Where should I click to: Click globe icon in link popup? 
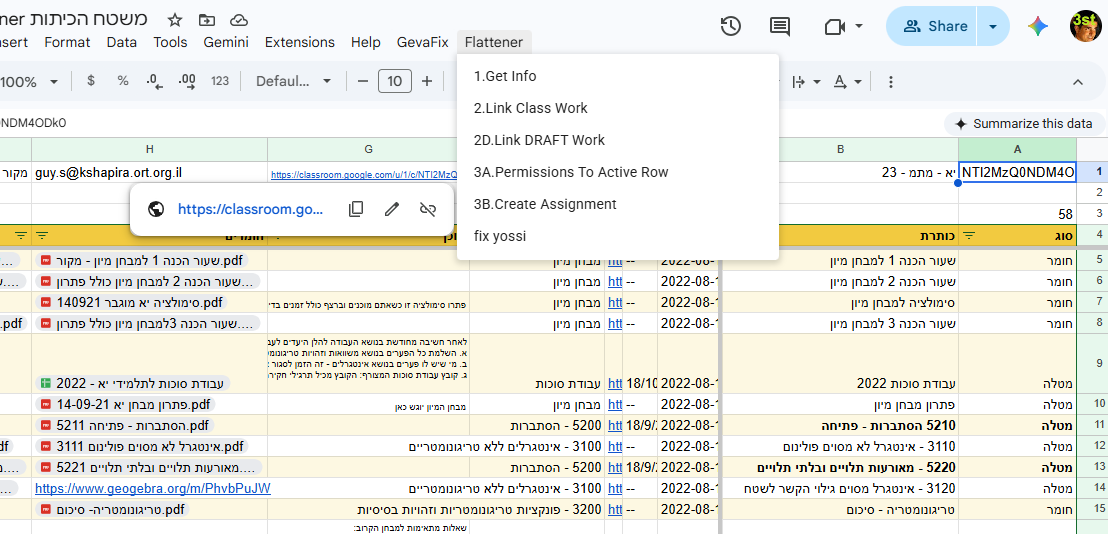[x=156, y=209]
